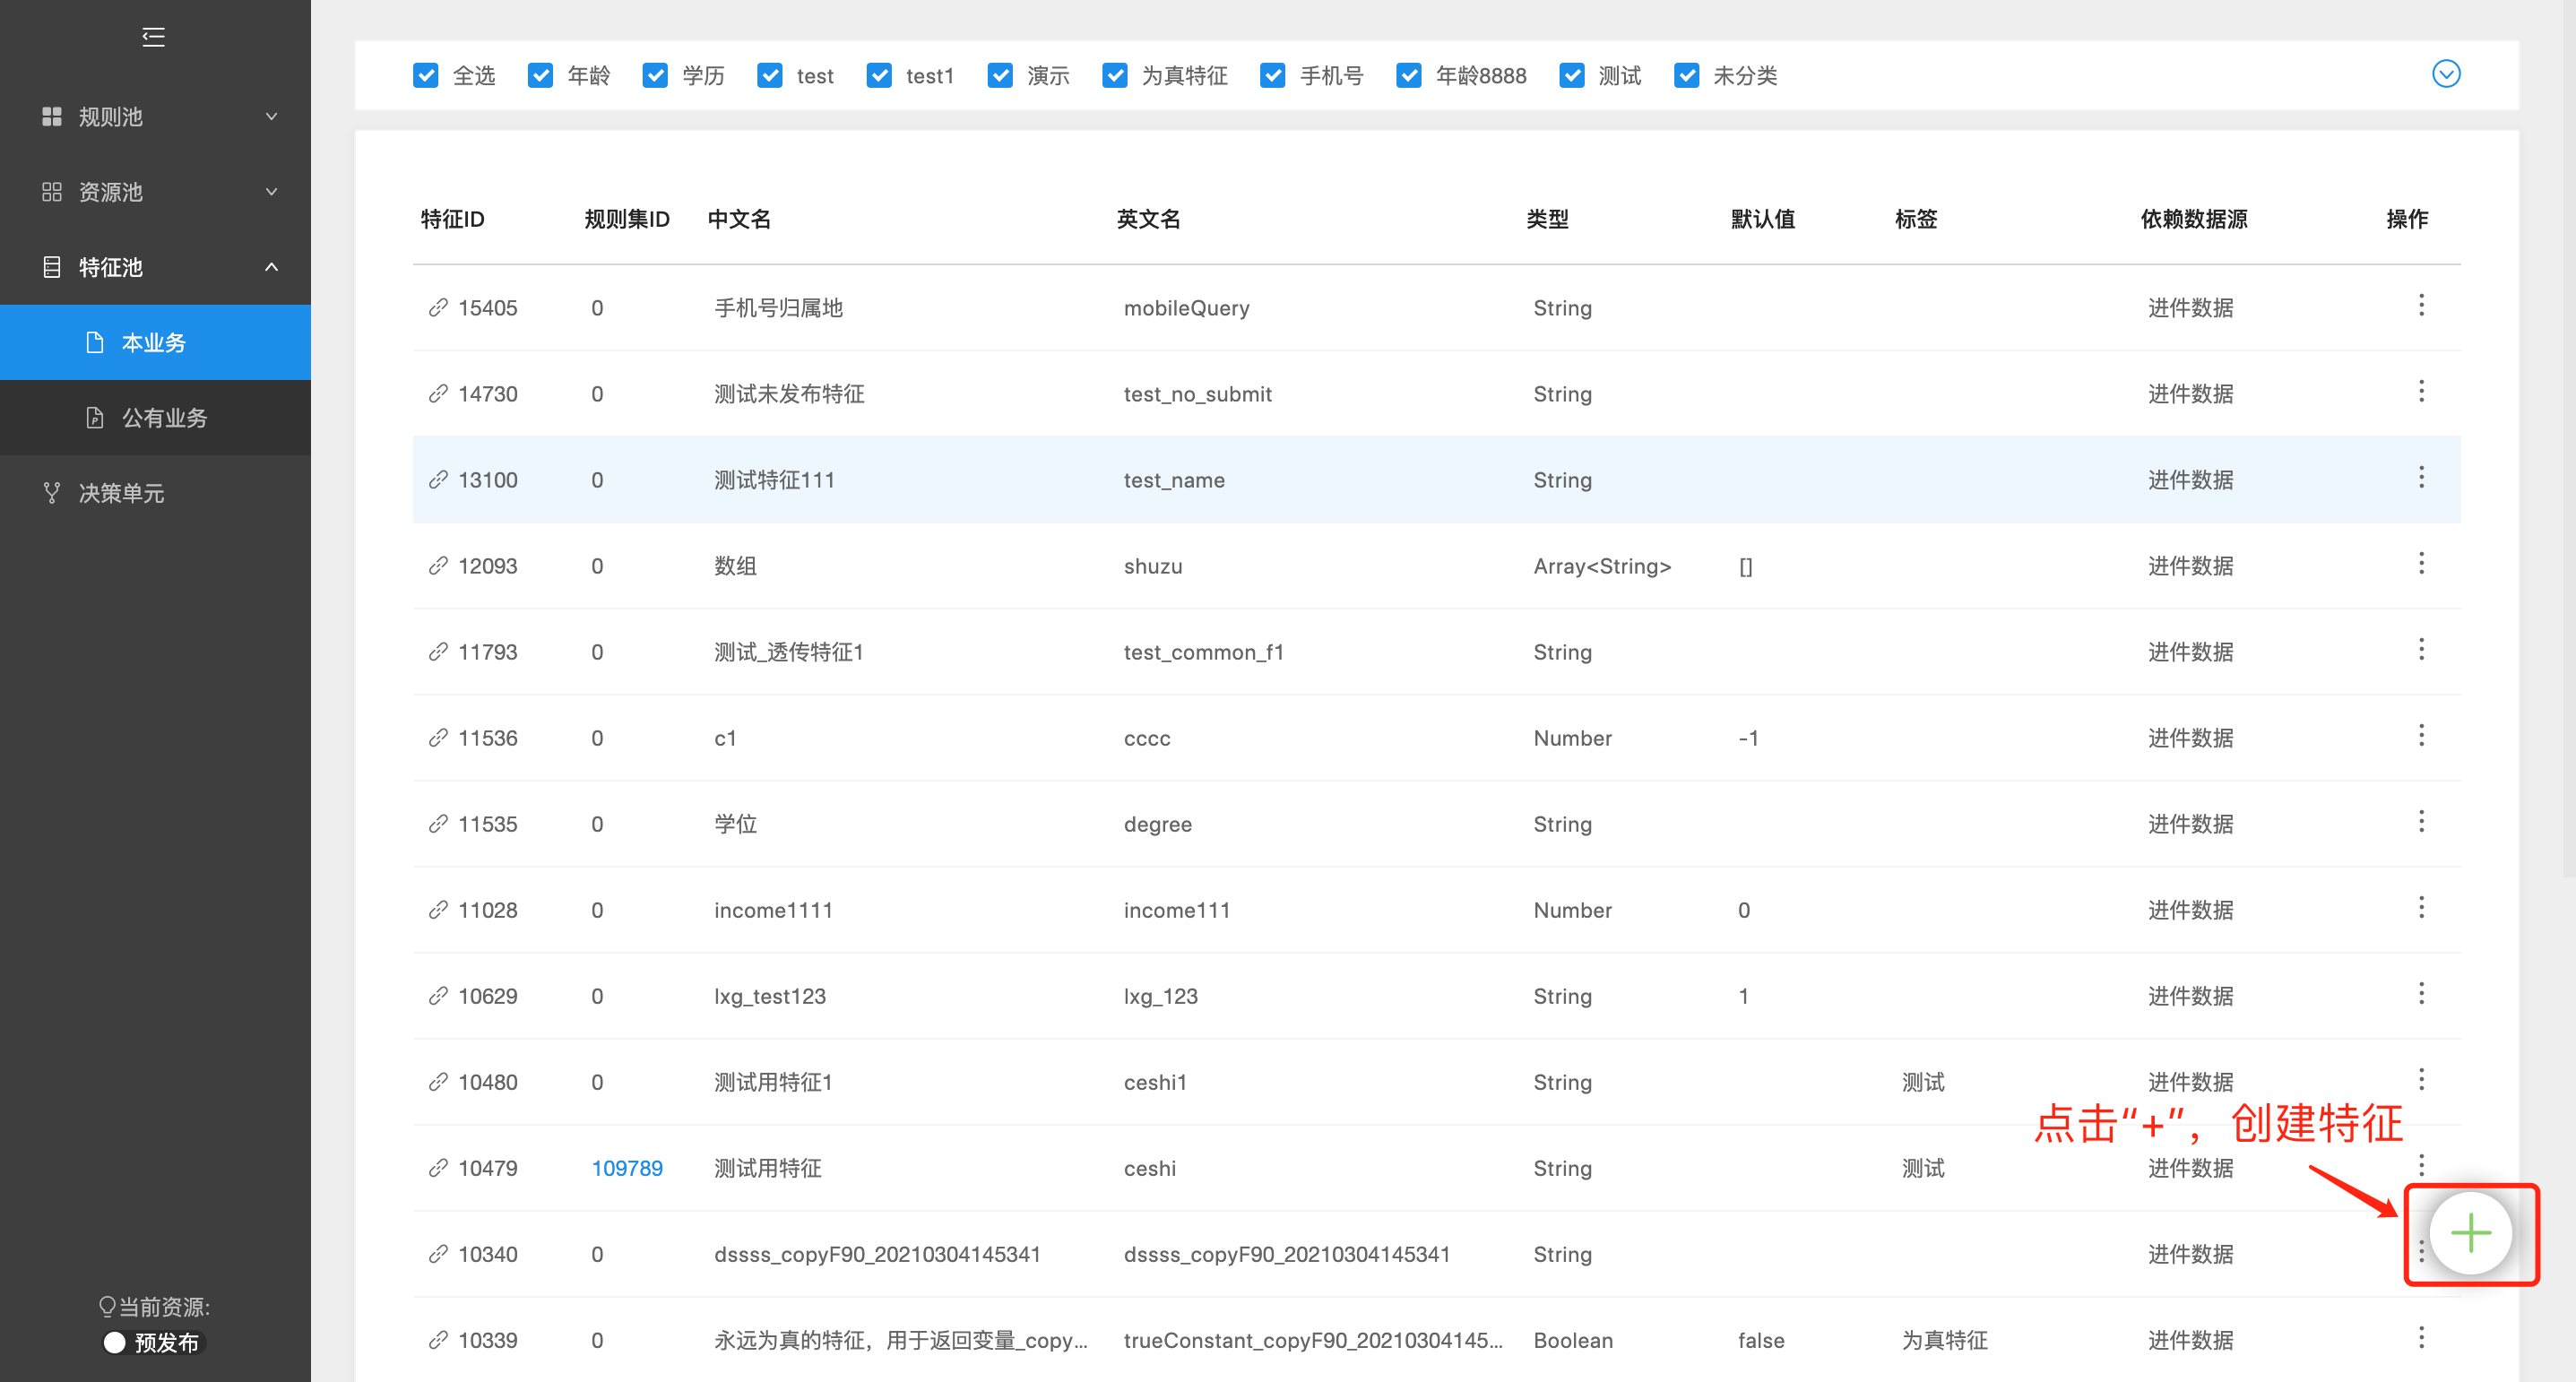Collapse the sidebar with the menu fold icon
Image resolution: width=2576 pixels, height=1382 pixels.
click(153, 37)
